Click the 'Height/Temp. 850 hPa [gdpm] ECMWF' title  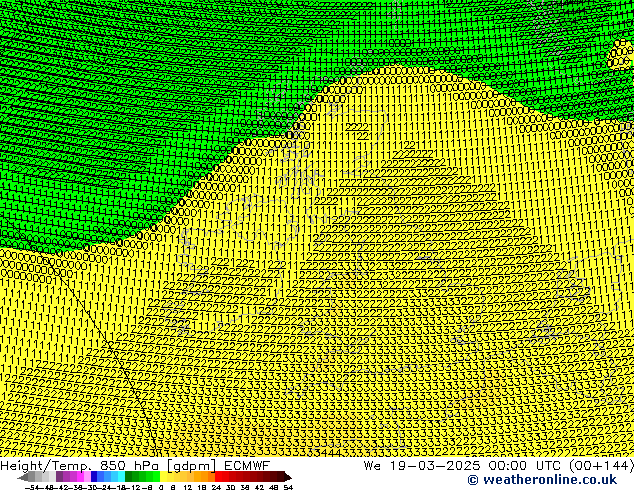pos(135,465)
